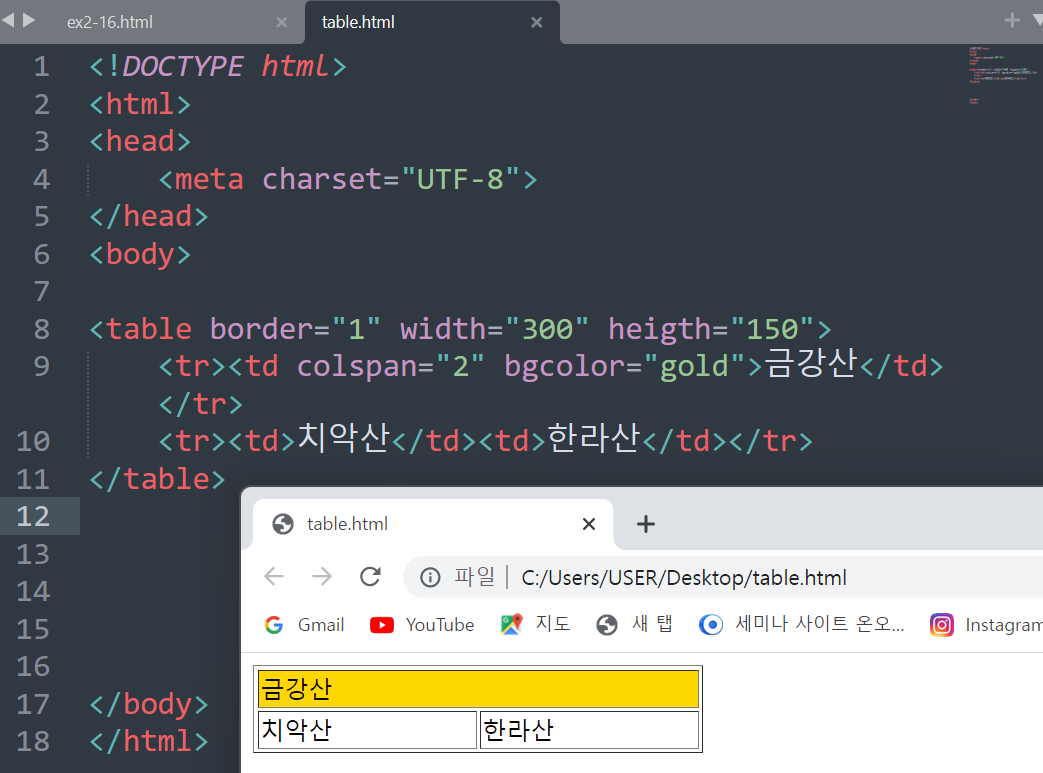
Task: Click the meta charset line
Action: coord(348,179)
